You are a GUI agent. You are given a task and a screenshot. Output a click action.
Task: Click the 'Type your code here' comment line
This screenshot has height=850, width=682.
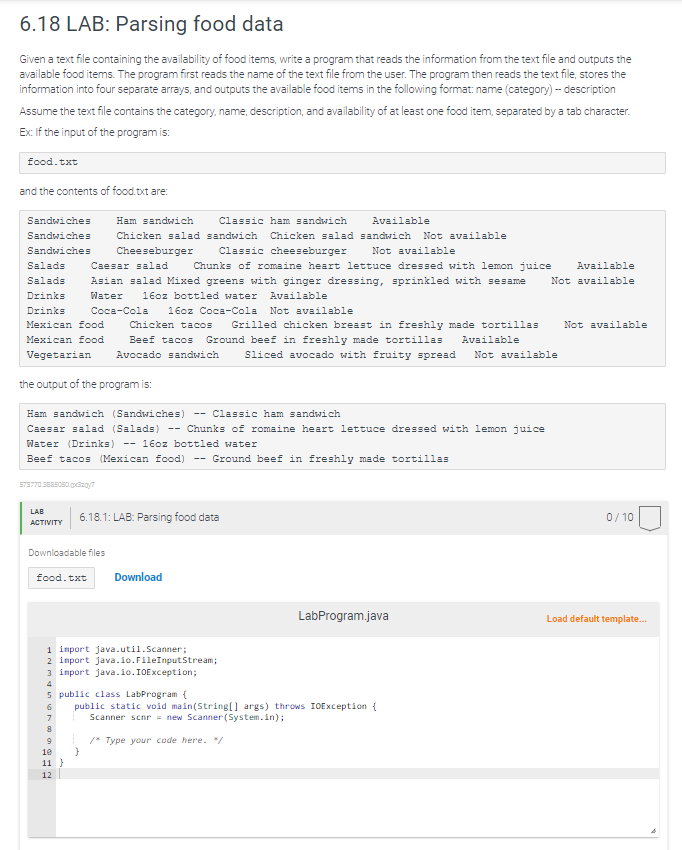156,740
